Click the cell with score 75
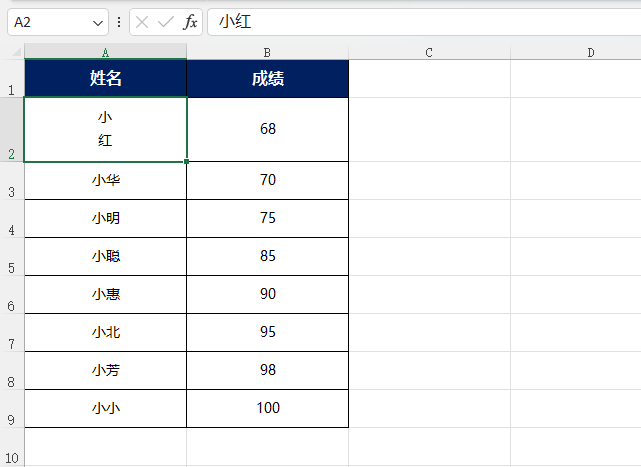 coord(267,219)
